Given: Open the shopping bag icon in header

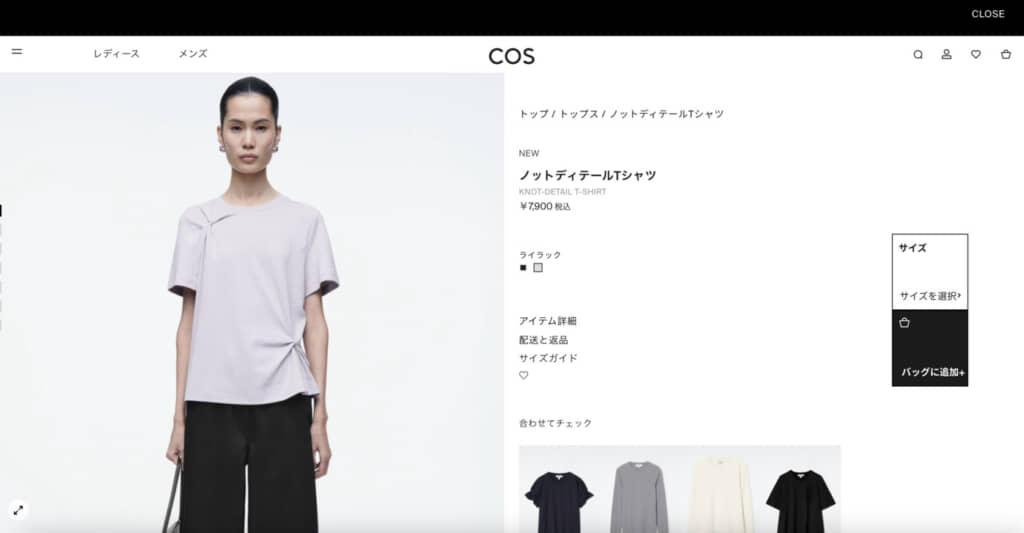Looking at the screenshot, I should coord(1006,55).
